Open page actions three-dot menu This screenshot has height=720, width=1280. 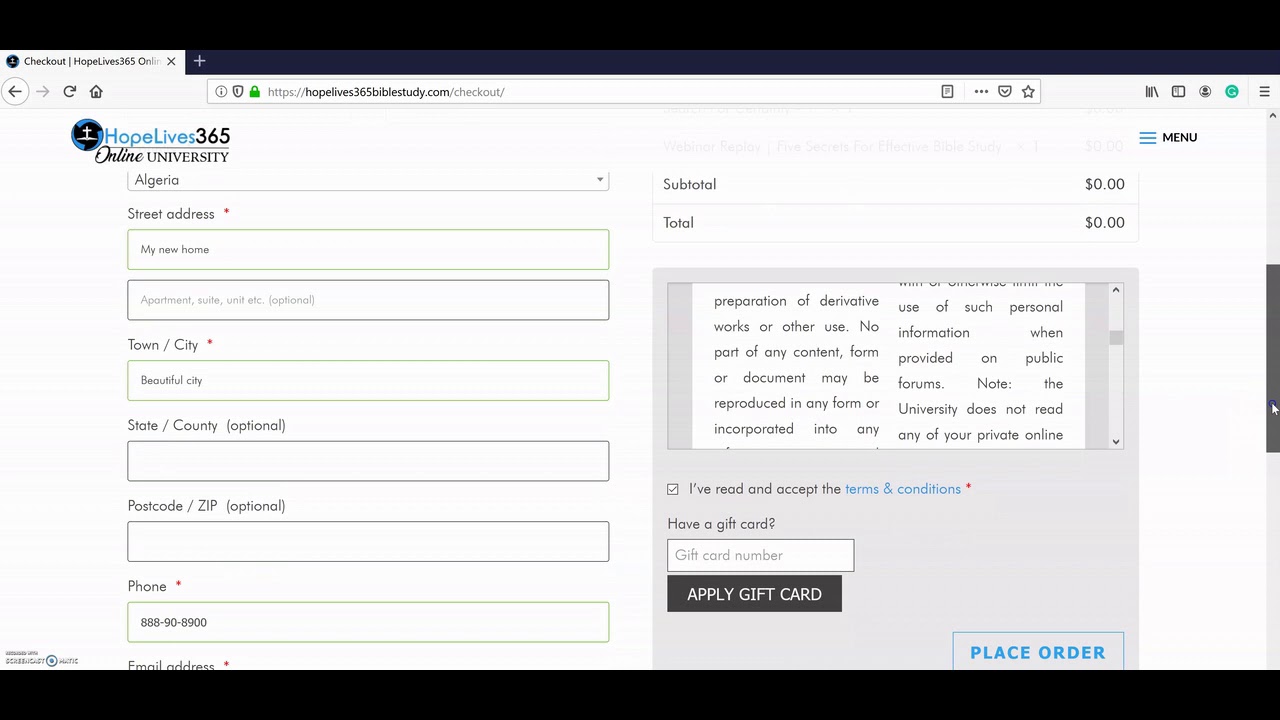981,91
